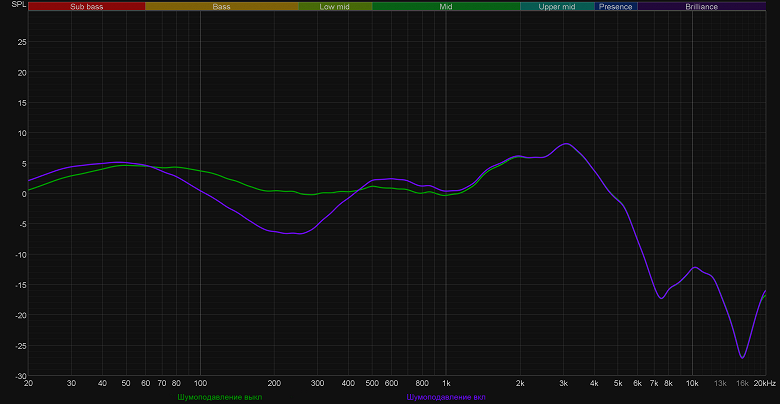Click the -15 SPL axis value

[20, 285]
